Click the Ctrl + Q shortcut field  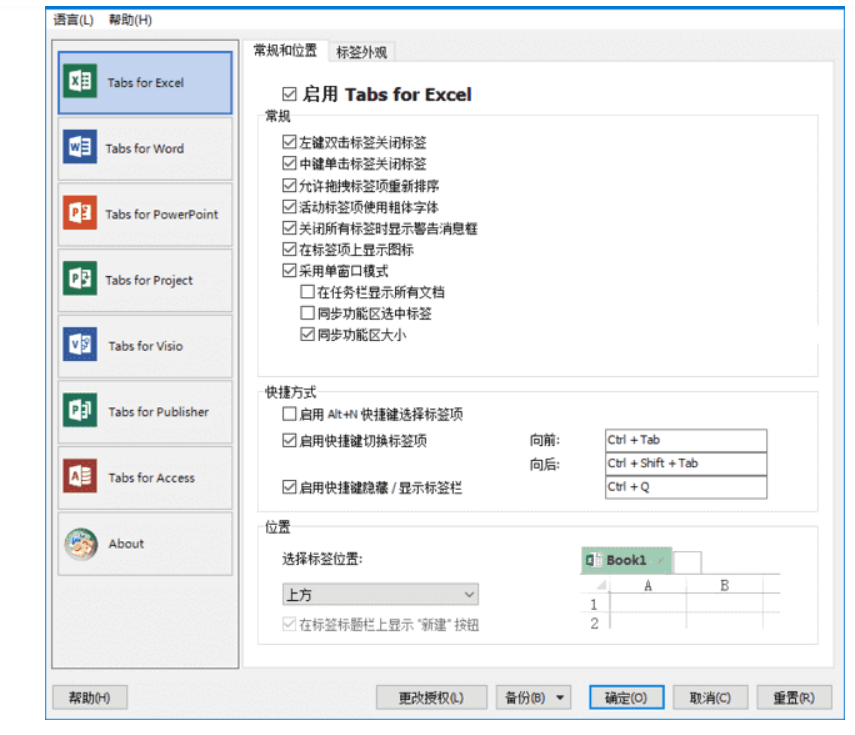coord(685,487)
